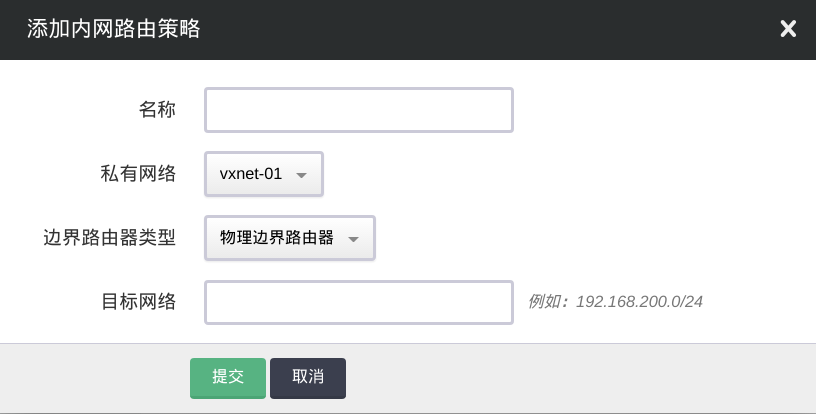
Task: Focus the 目标网络 input field
Action: click(358, 302)
